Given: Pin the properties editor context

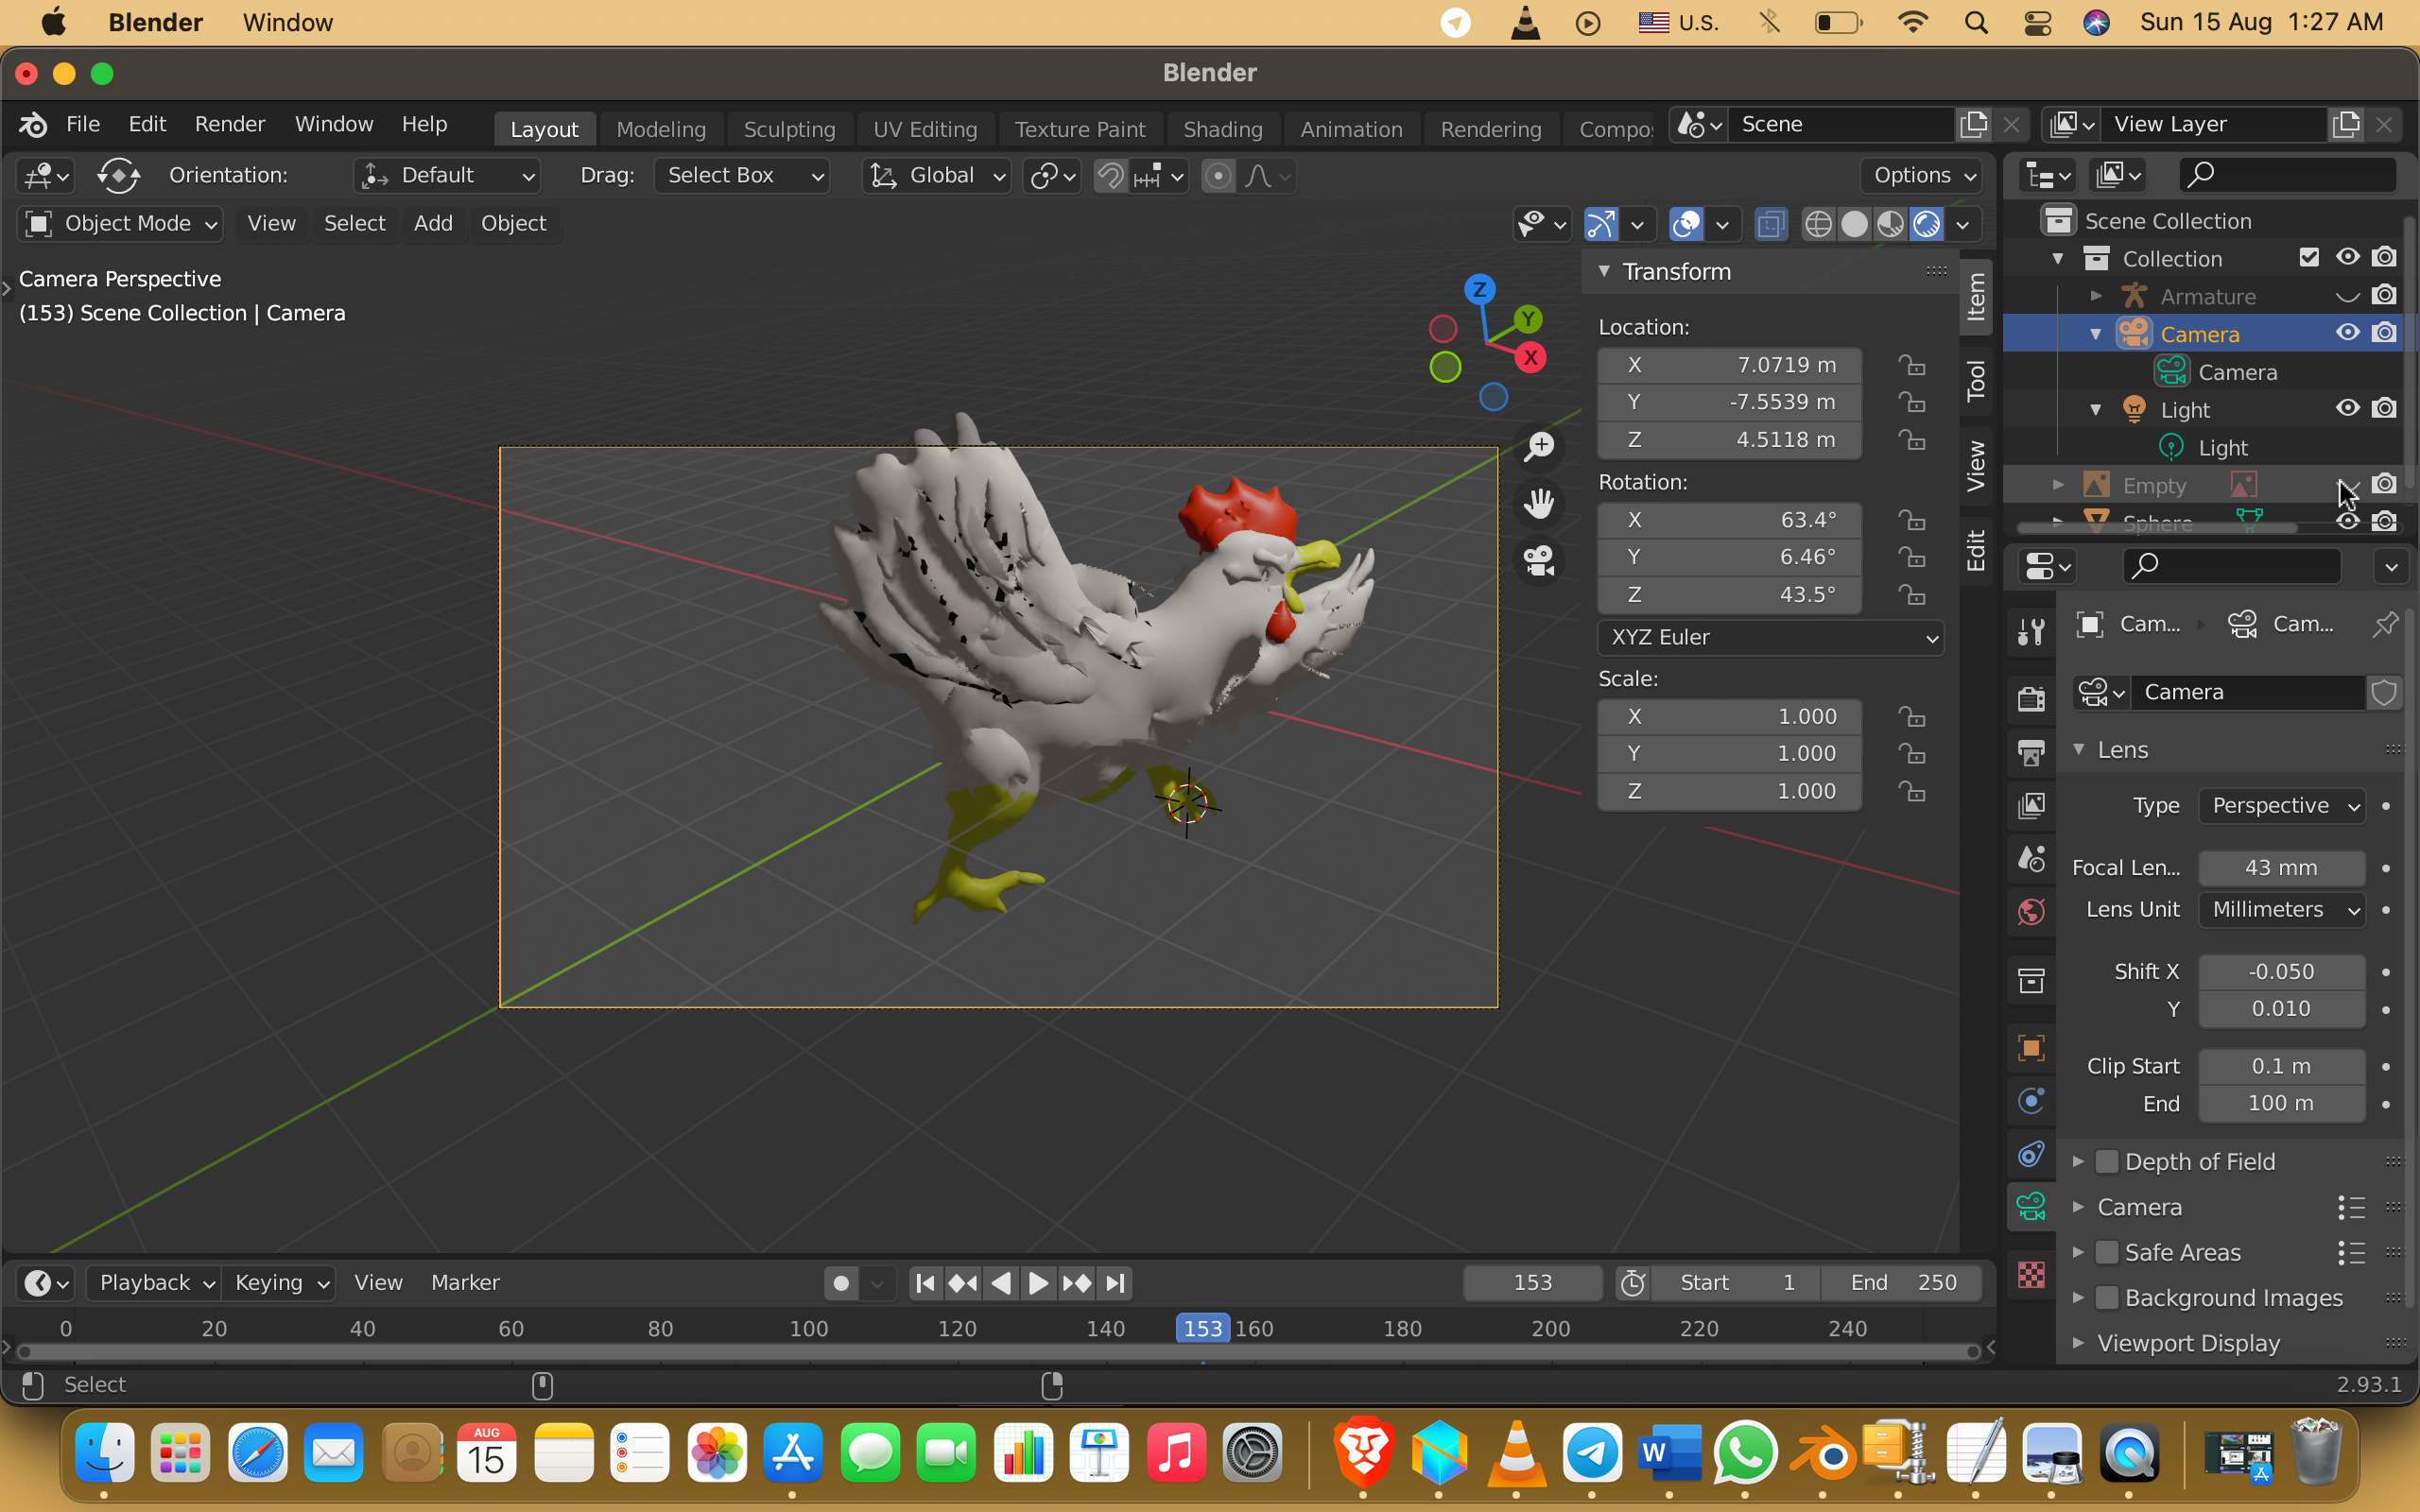Looking at the screenshot, I should coord(2385,625).
